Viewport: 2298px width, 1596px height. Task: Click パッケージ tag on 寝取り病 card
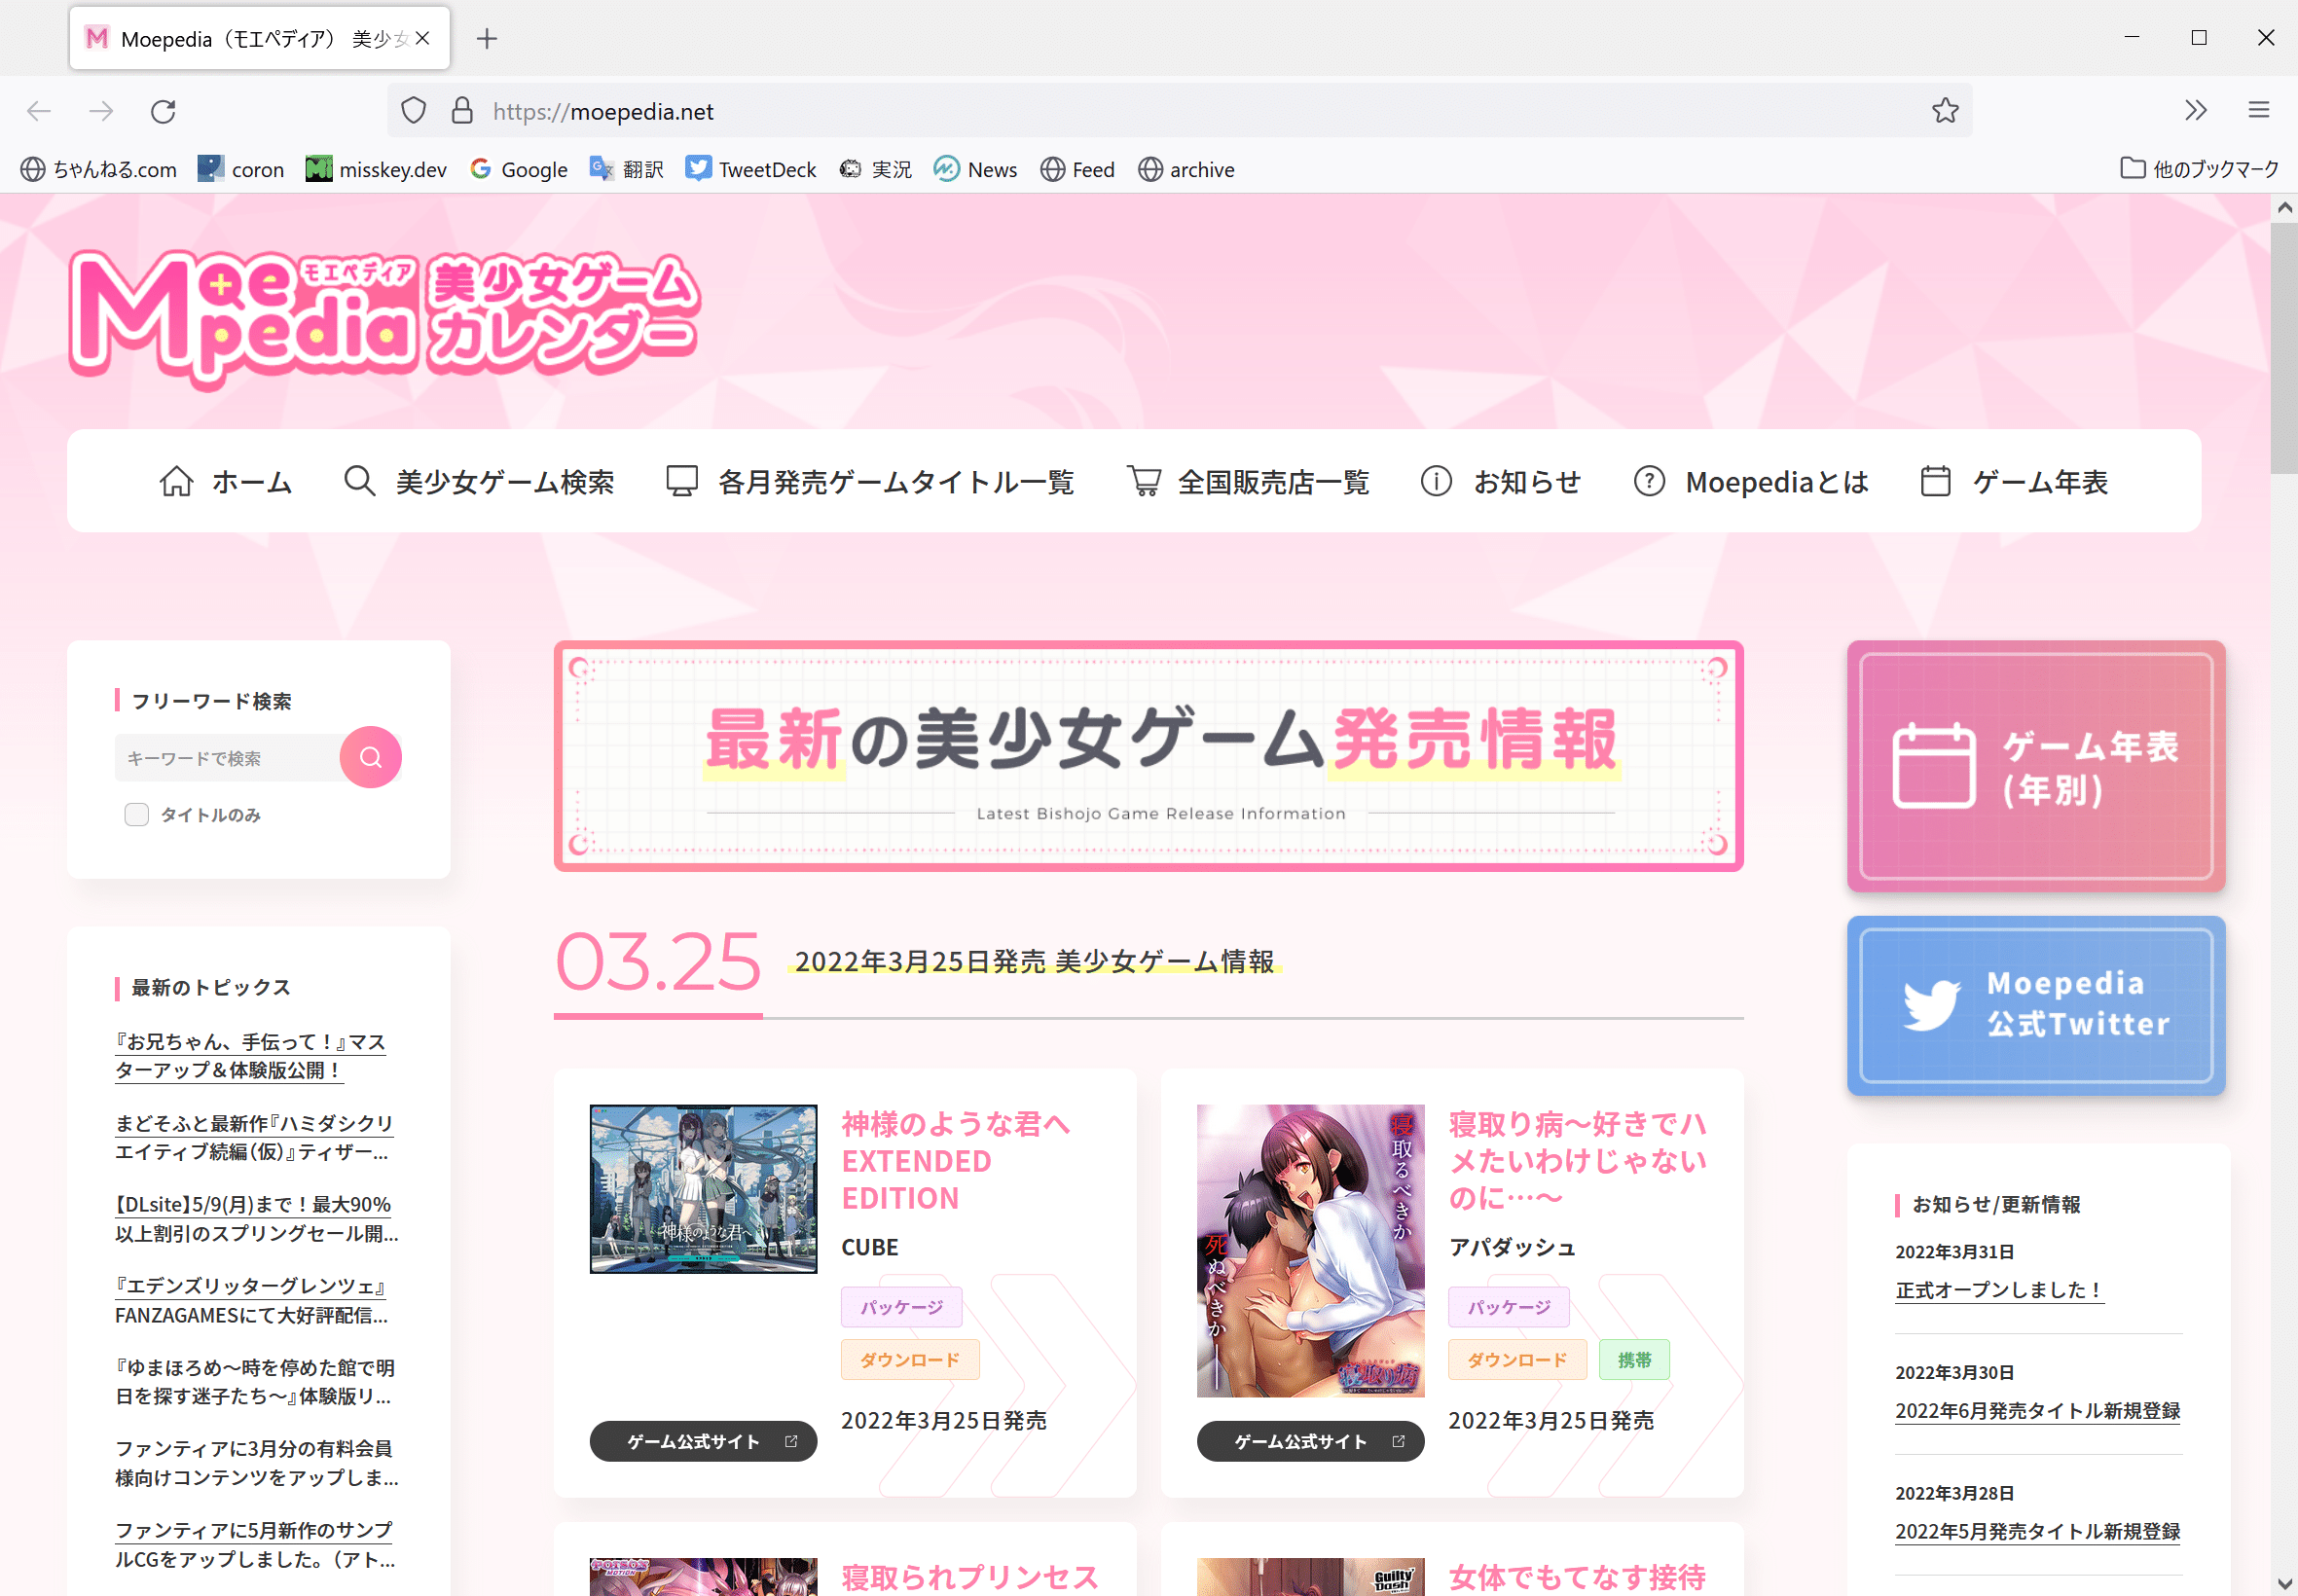click(x=1508, y=1307)
